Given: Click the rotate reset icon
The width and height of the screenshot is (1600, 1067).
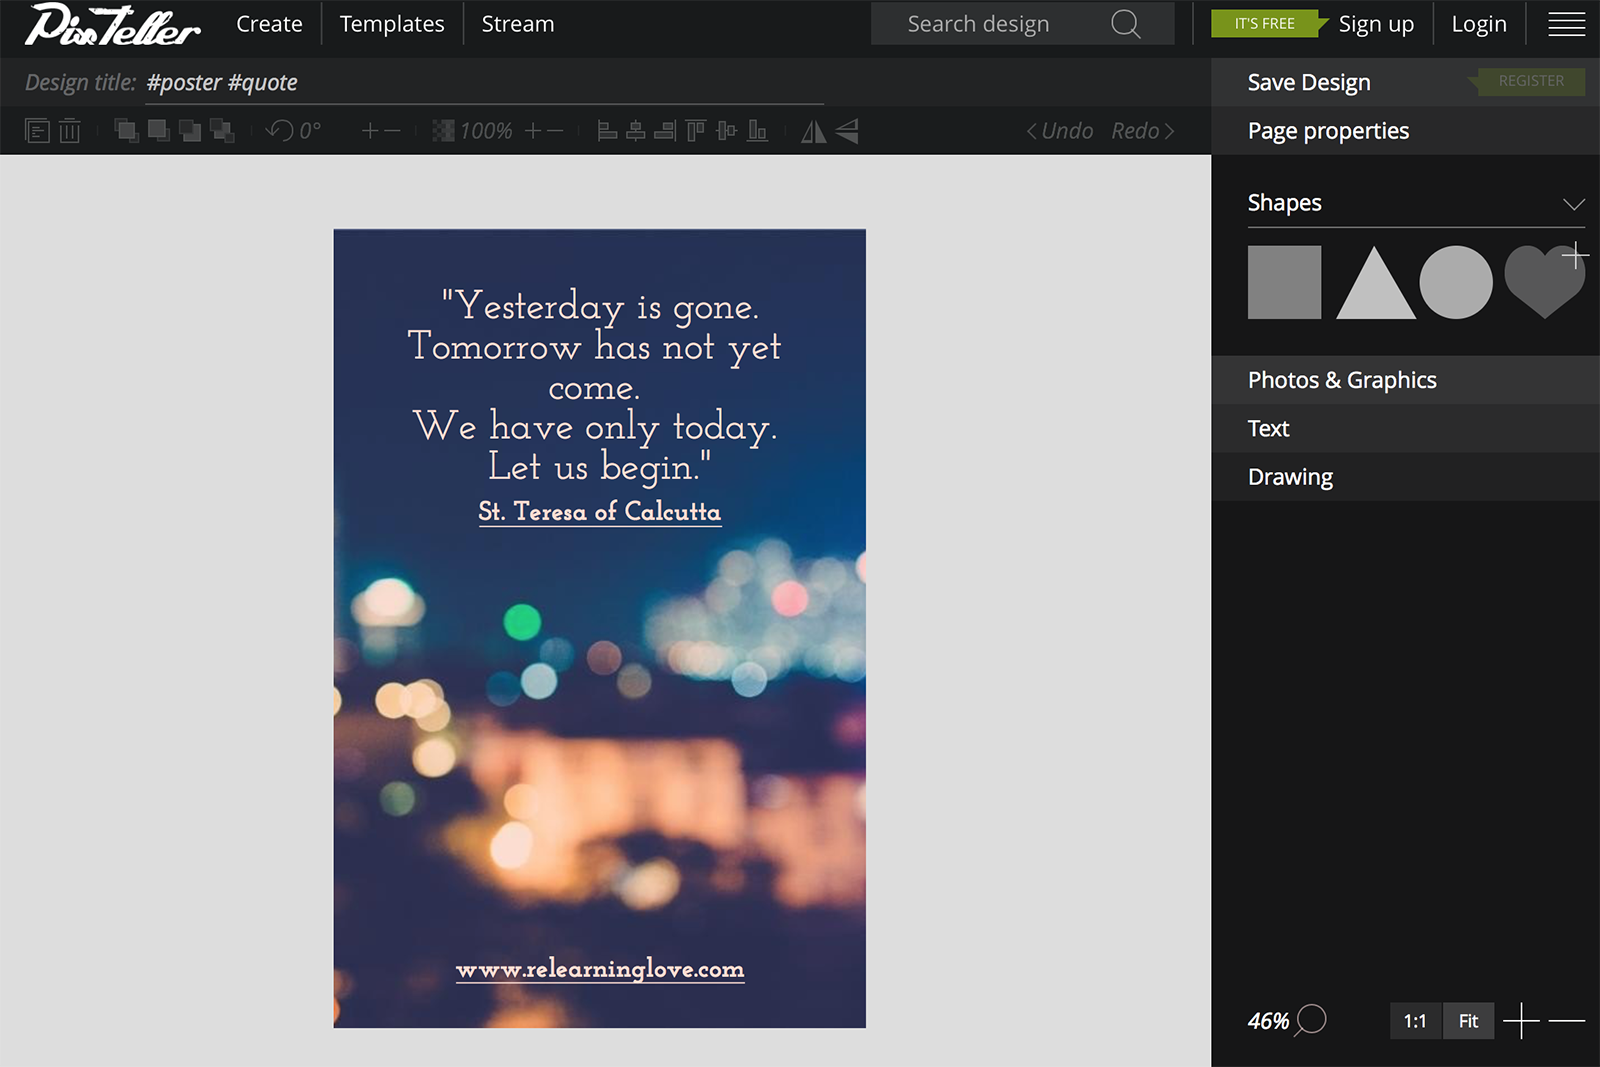Looking at the screenshot, I should (279, 131).
